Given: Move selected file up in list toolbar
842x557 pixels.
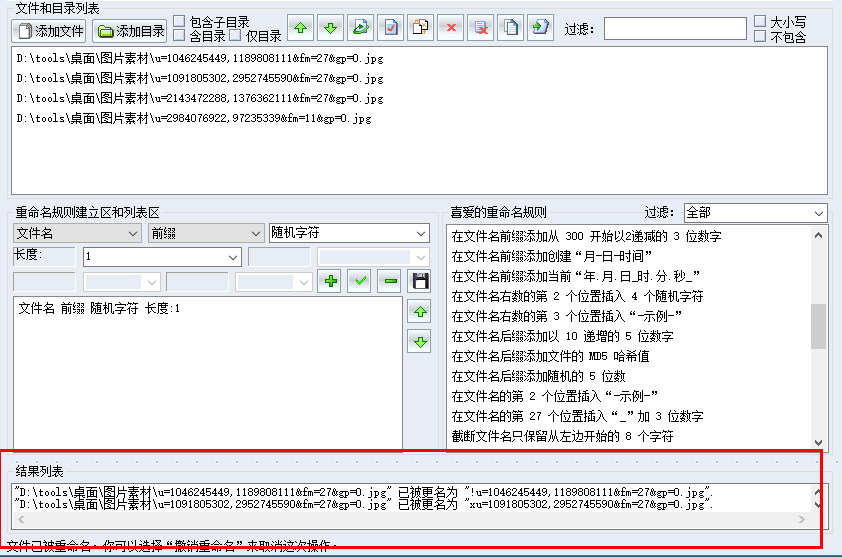Looking at the screenshot, I should (301, 28).
